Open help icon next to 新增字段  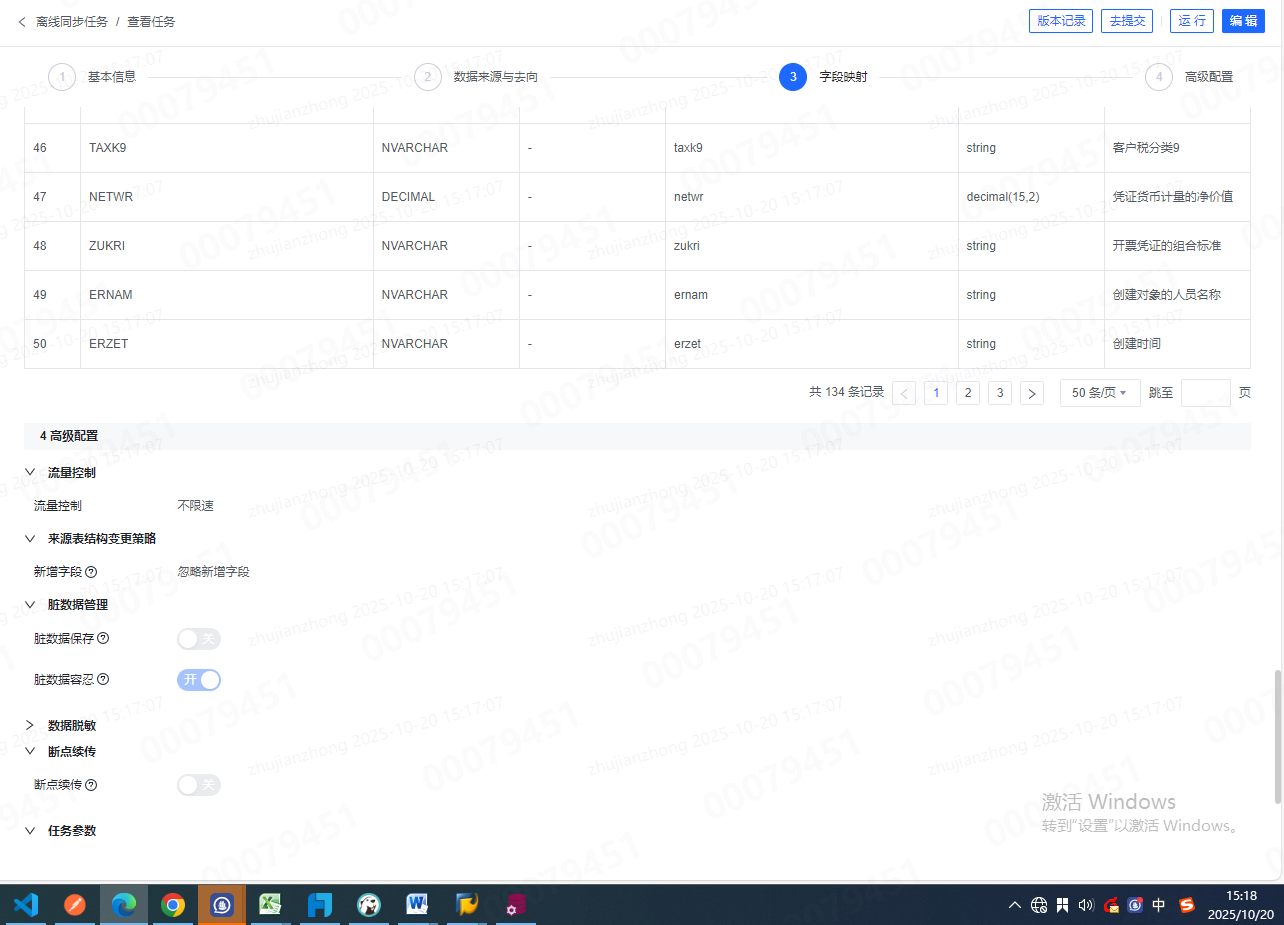91,572
